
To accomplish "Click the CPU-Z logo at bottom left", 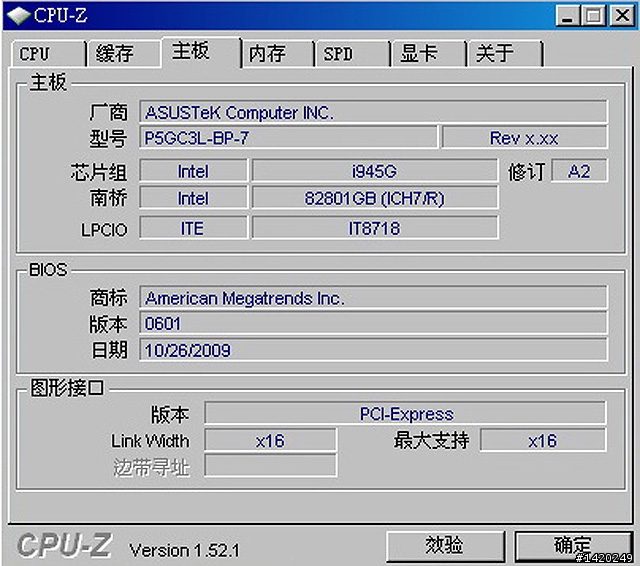I will [x=64, y=544].
